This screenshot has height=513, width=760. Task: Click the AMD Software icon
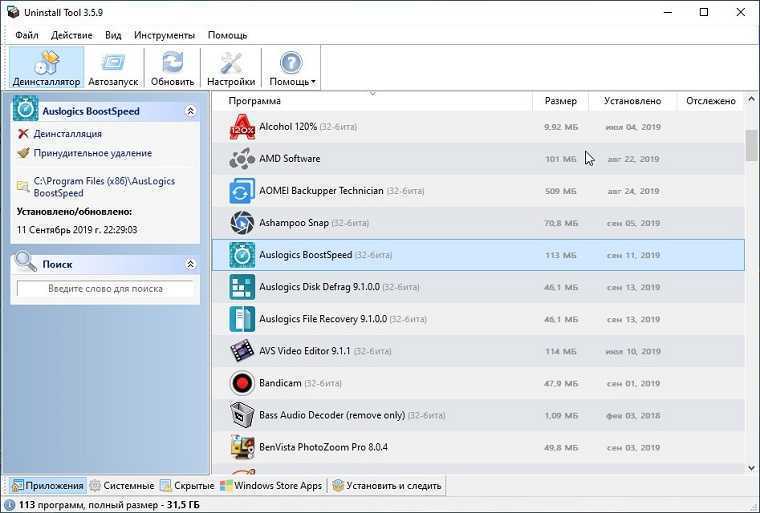tap(242, 159)
